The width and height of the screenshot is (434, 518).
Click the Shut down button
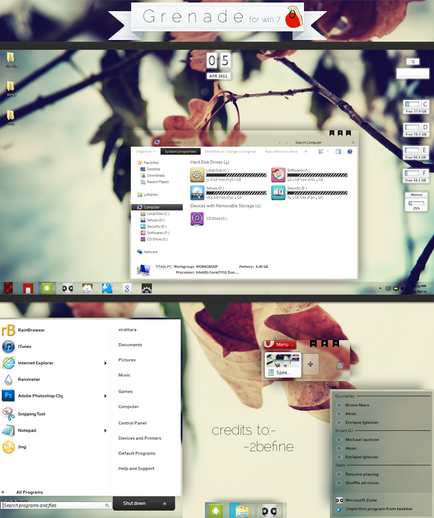135,503
